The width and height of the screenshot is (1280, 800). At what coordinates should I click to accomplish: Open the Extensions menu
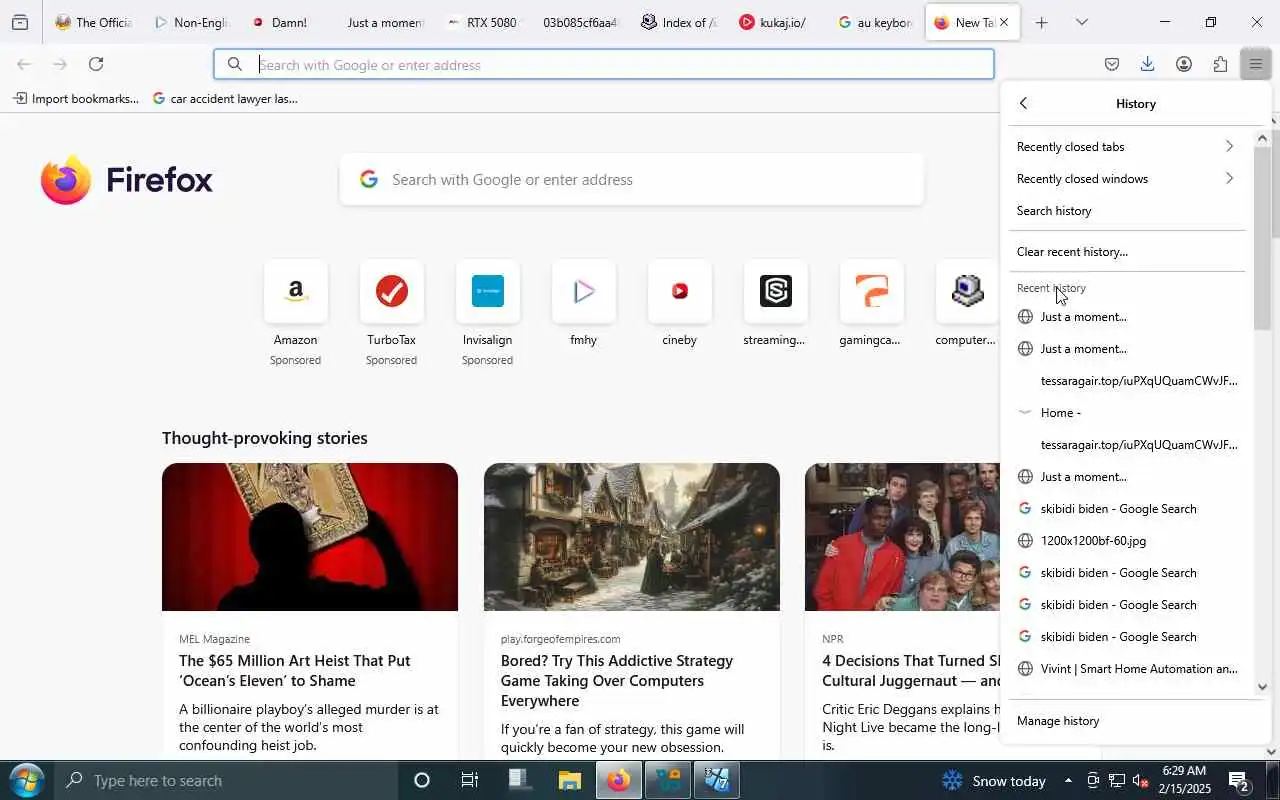tap(1220, 64)
